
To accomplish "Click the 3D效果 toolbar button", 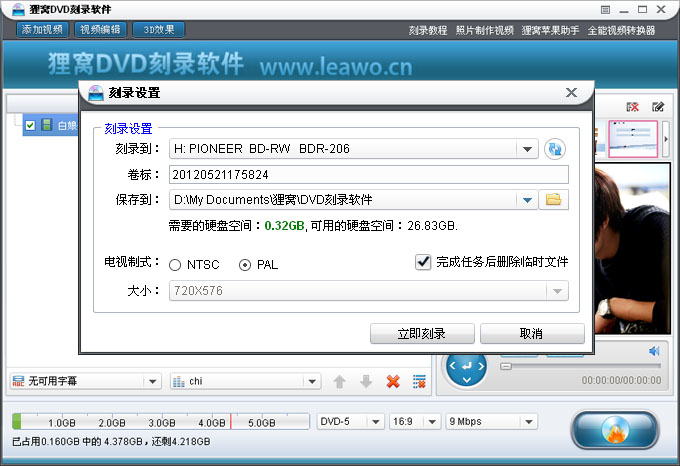I will [x=159, y=29].
